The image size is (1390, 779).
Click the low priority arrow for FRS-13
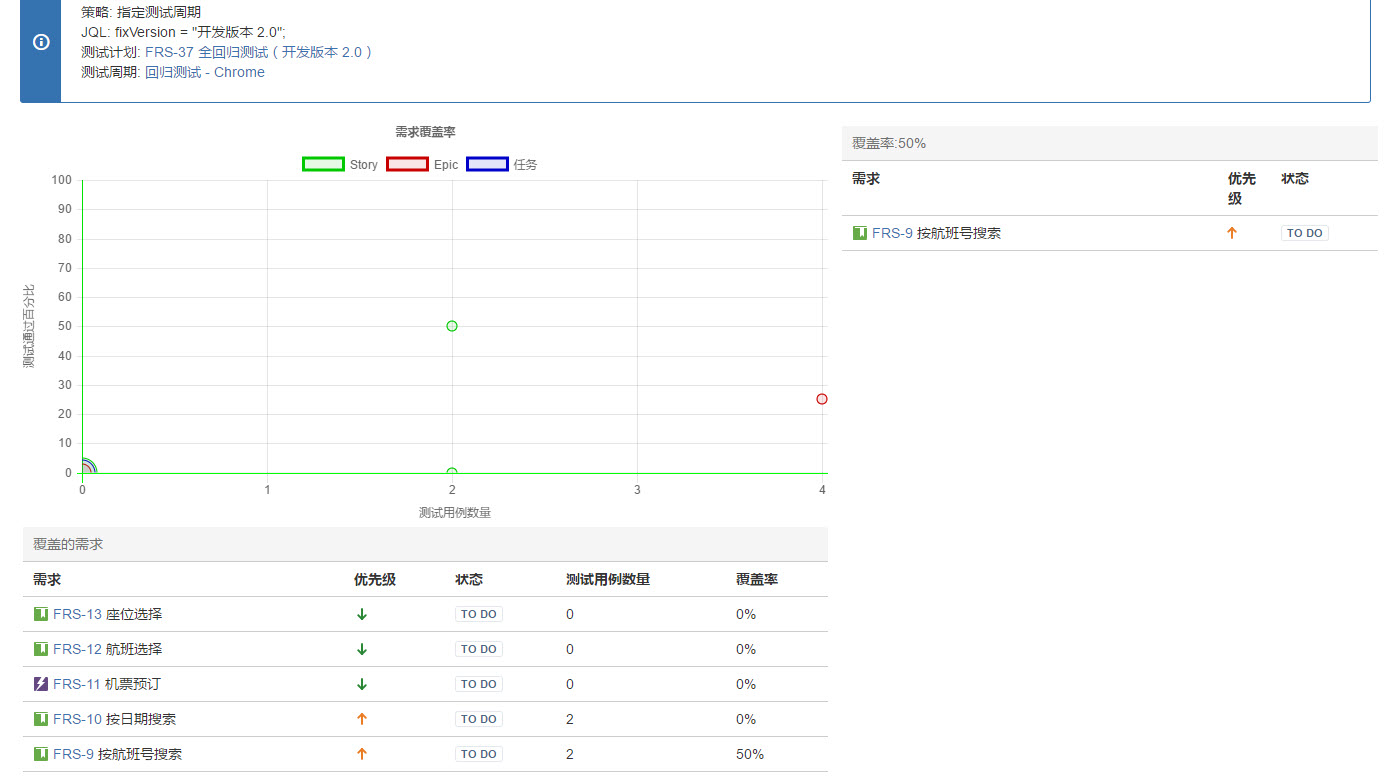pyautogui.click(x=362, y=614)
